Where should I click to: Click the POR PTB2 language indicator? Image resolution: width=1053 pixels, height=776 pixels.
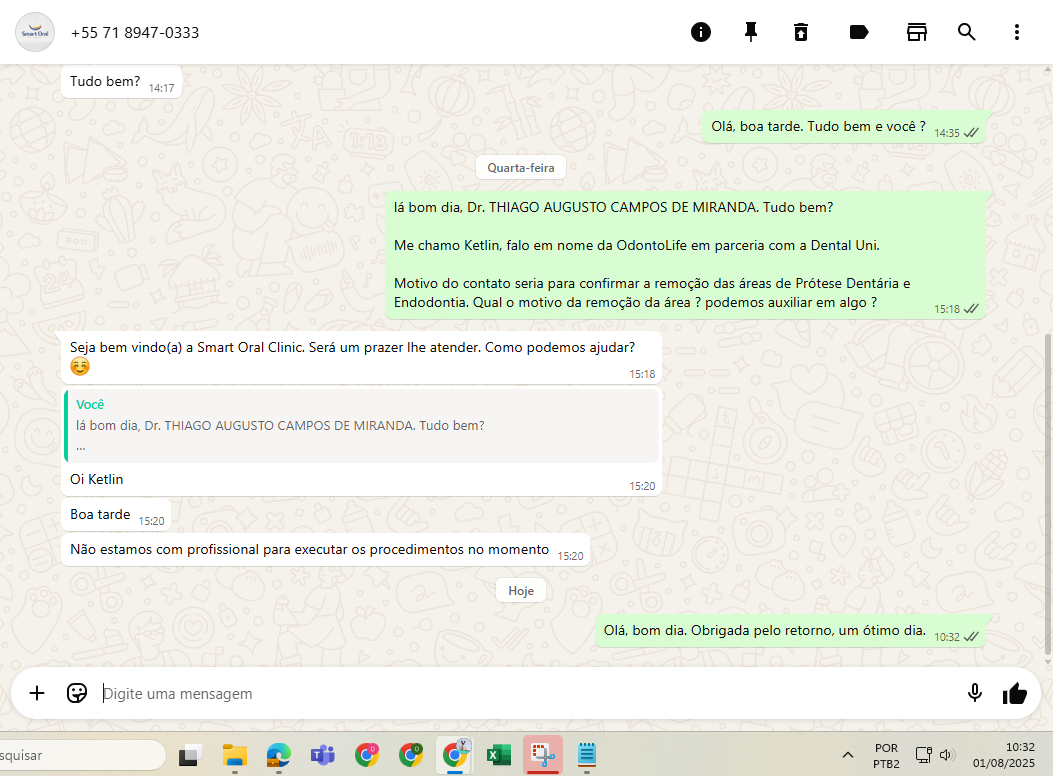point(886,756)
